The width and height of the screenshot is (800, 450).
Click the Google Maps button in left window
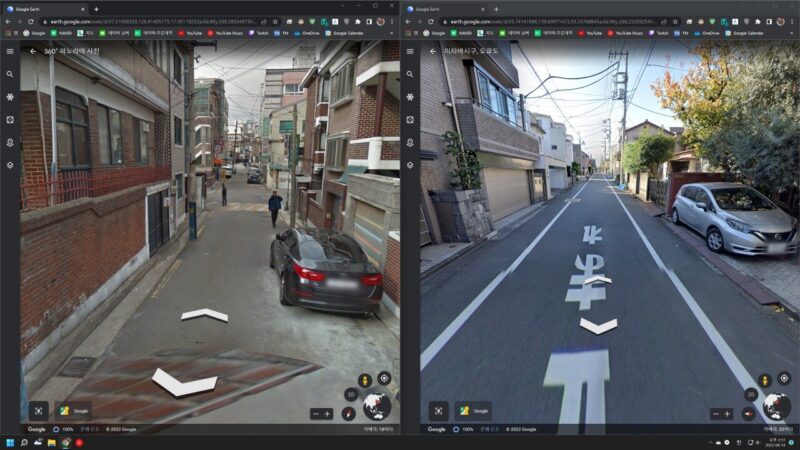tap(74, 410)
